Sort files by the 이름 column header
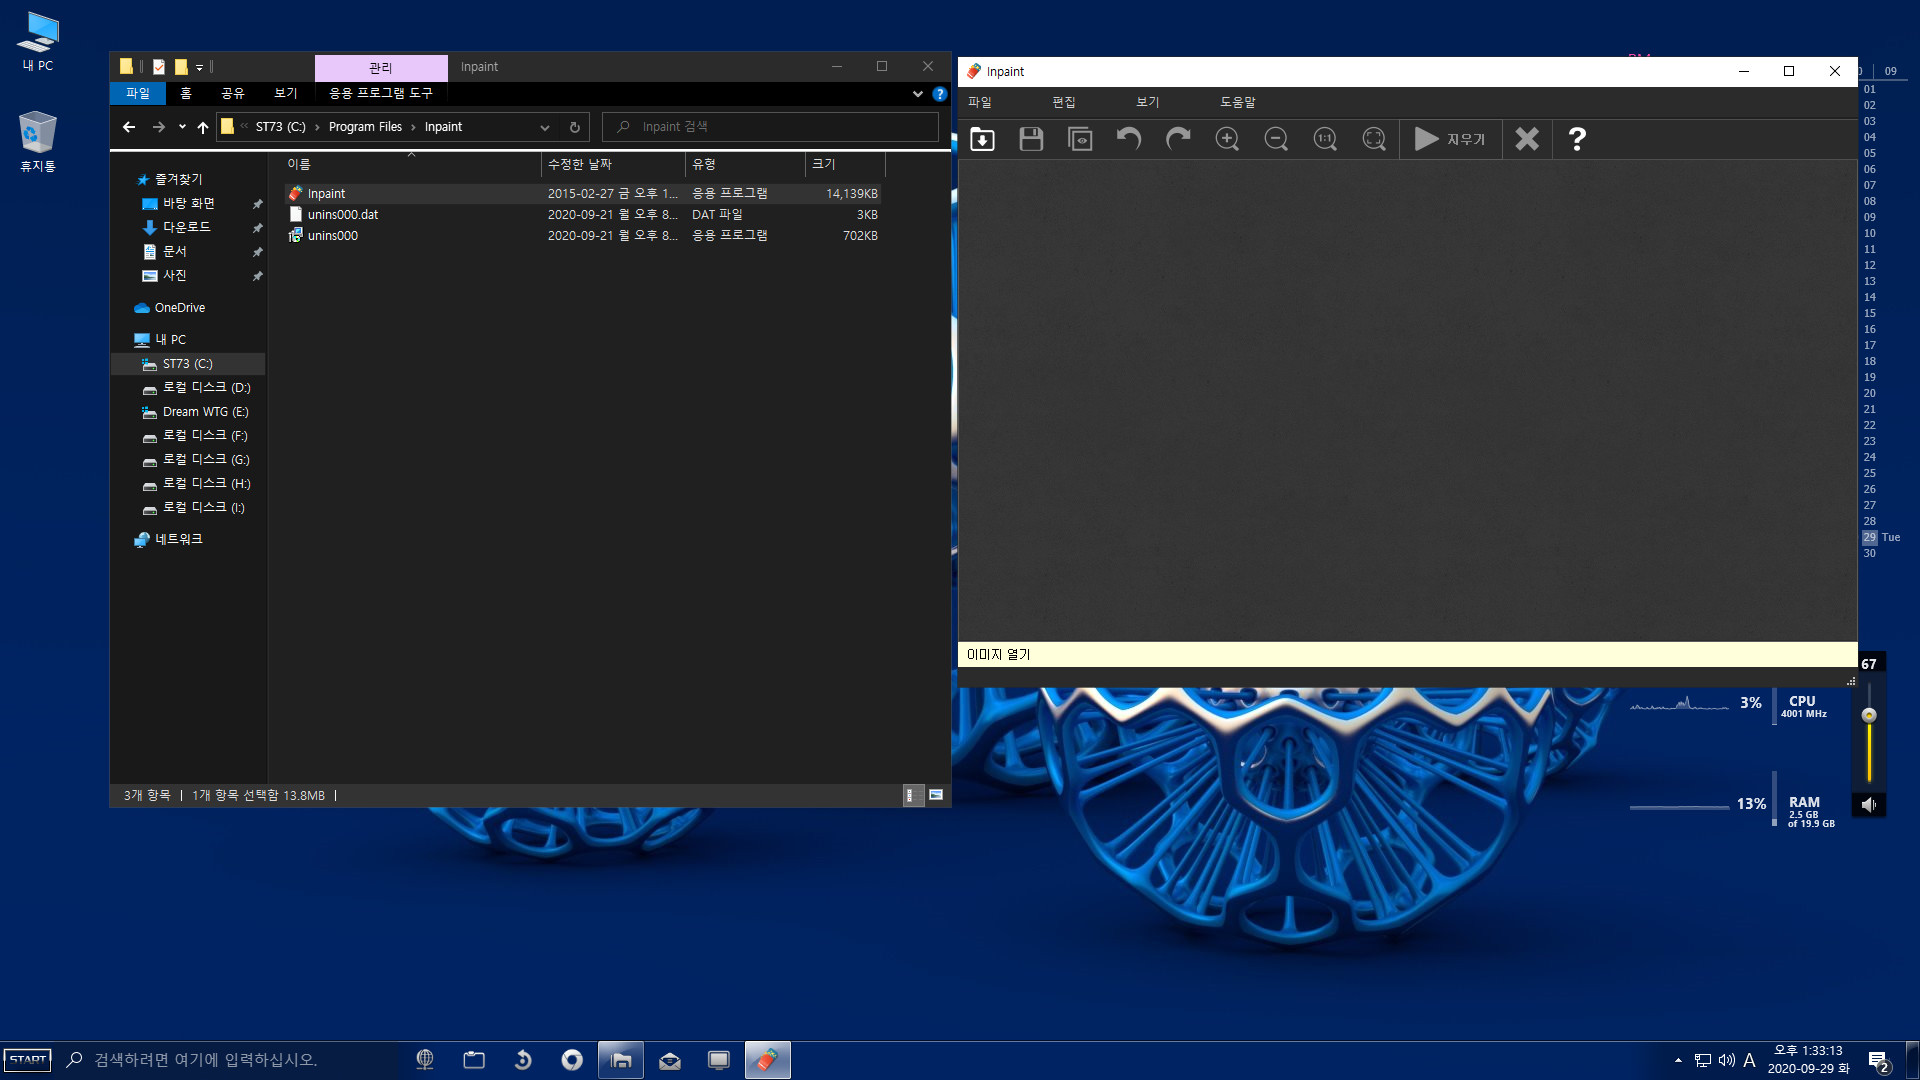The height and width of the screenshot is (1080, 1920). [x=411, y=164]
